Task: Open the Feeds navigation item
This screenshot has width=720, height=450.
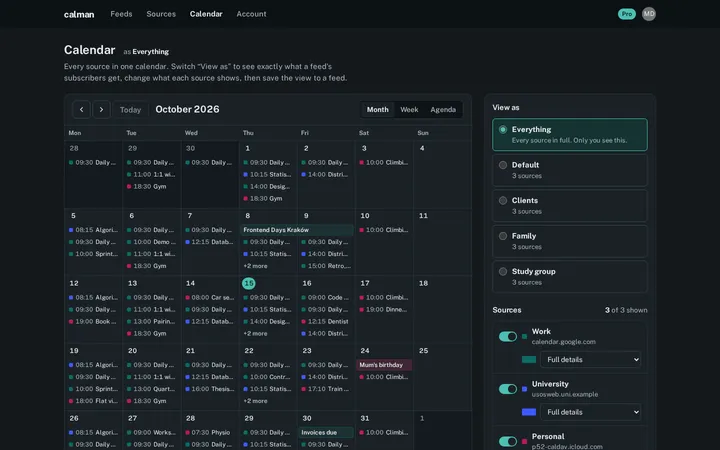Action: point(121,14)
